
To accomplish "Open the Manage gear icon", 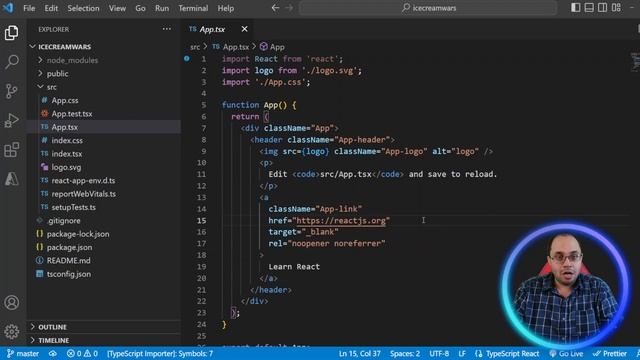I will pos(11,331).
